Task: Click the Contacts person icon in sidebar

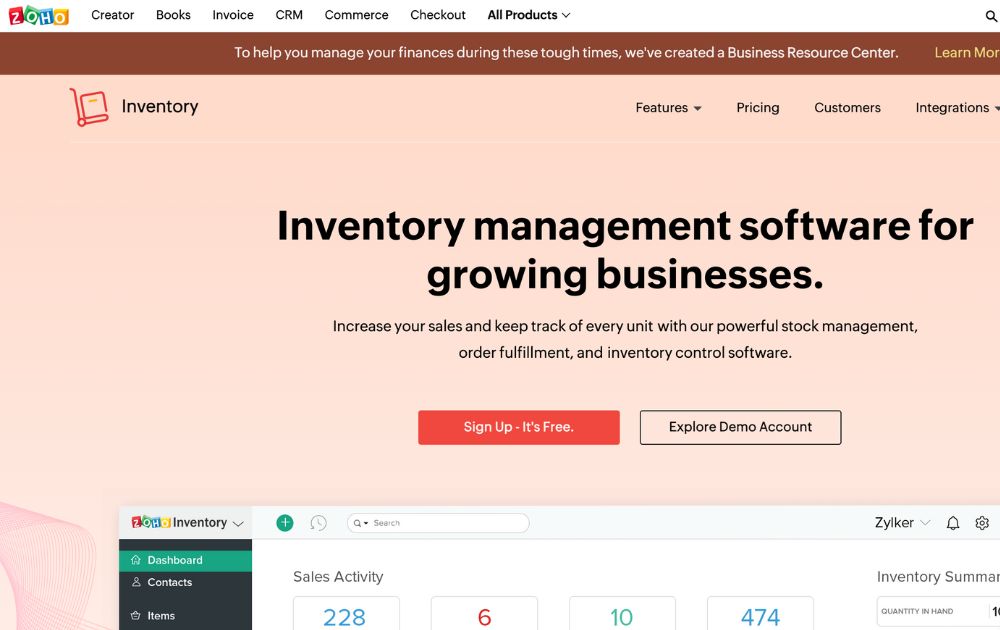Action: [x=136, y=582]
